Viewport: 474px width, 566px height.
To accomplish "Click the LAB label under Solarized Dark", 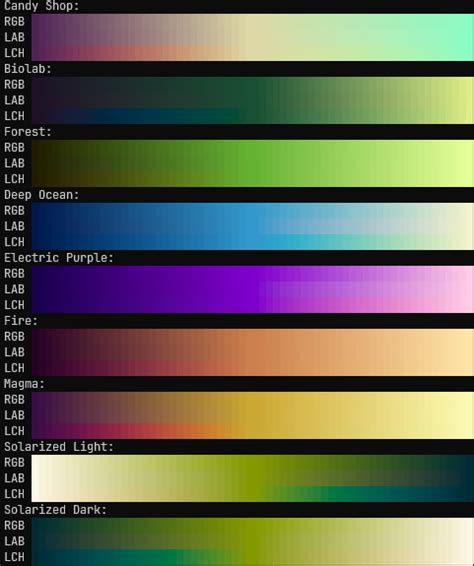I will 14,541.
